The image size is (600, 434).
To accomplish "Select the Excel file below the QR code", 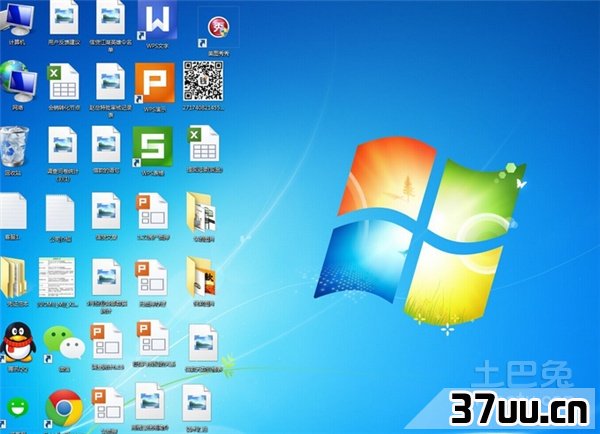I will click(x=204, y=144).
